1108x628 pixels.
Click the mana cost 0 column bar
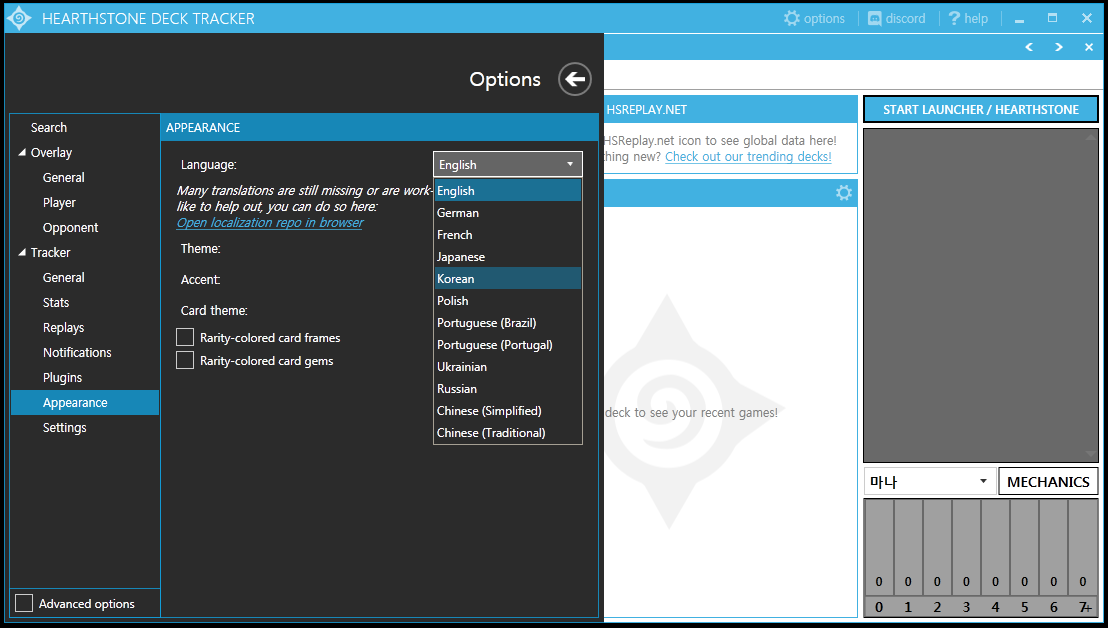click(x=879, y=547)
